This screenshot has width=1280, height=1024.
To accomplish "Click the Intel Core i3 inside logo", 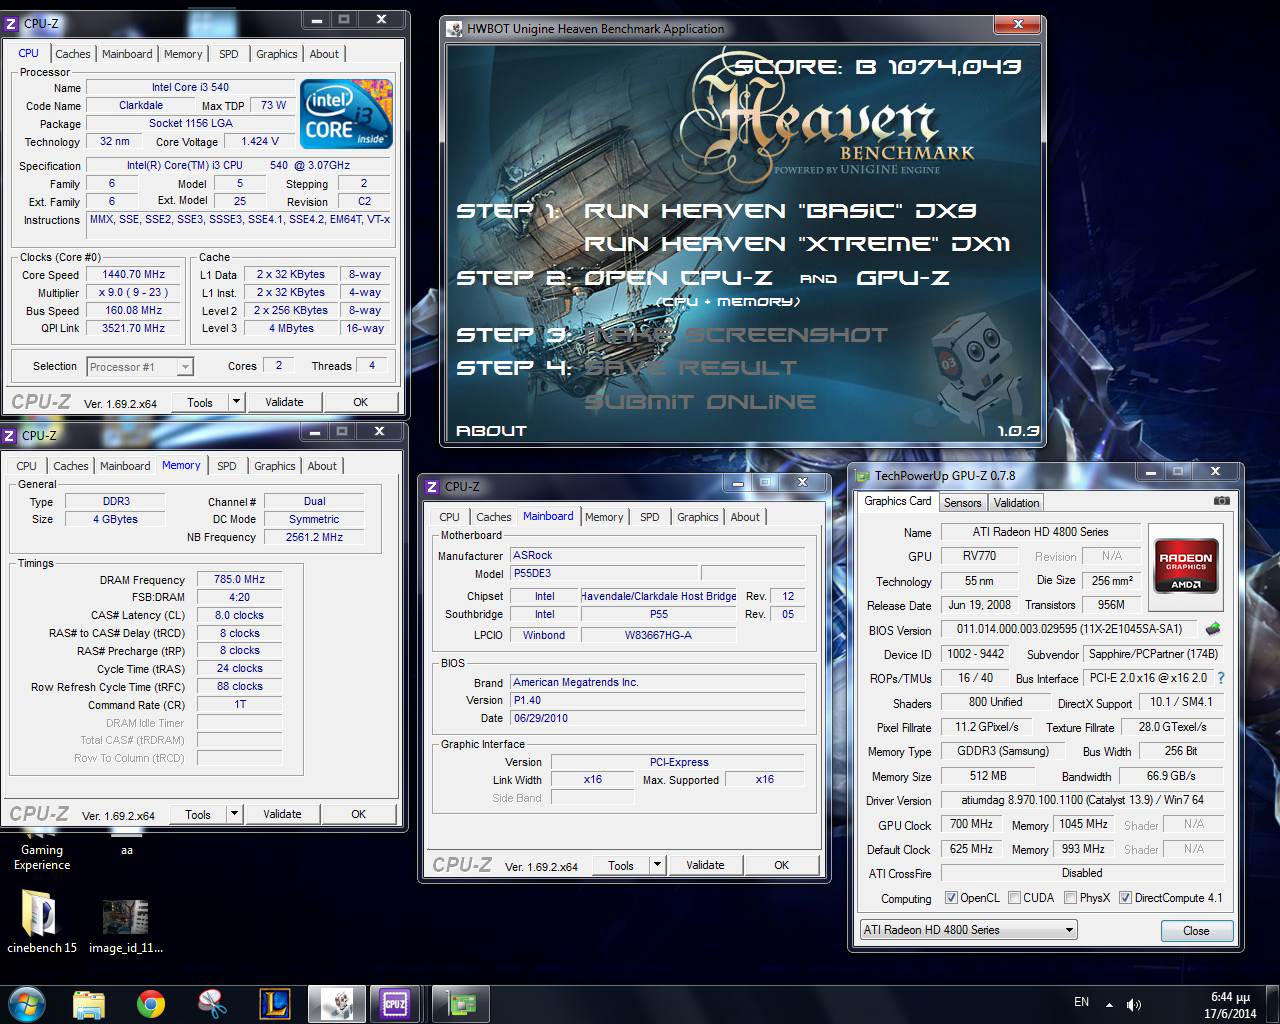I will [x=346, y=114].
